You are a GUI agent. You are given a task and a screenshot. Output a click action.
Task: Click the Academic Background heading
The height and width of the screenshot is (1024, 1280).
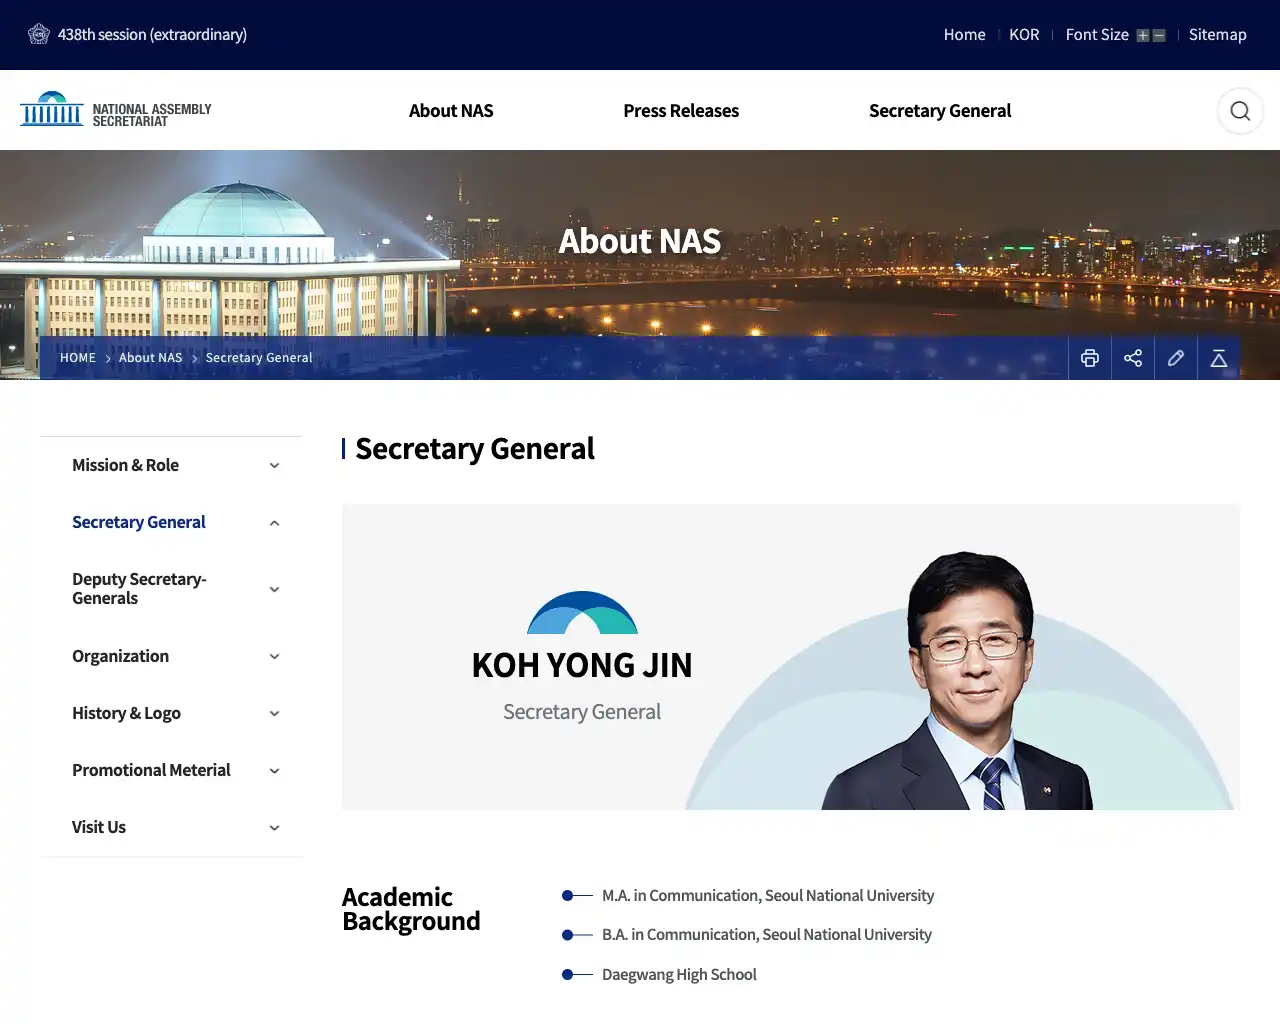(x=411, y=909)
